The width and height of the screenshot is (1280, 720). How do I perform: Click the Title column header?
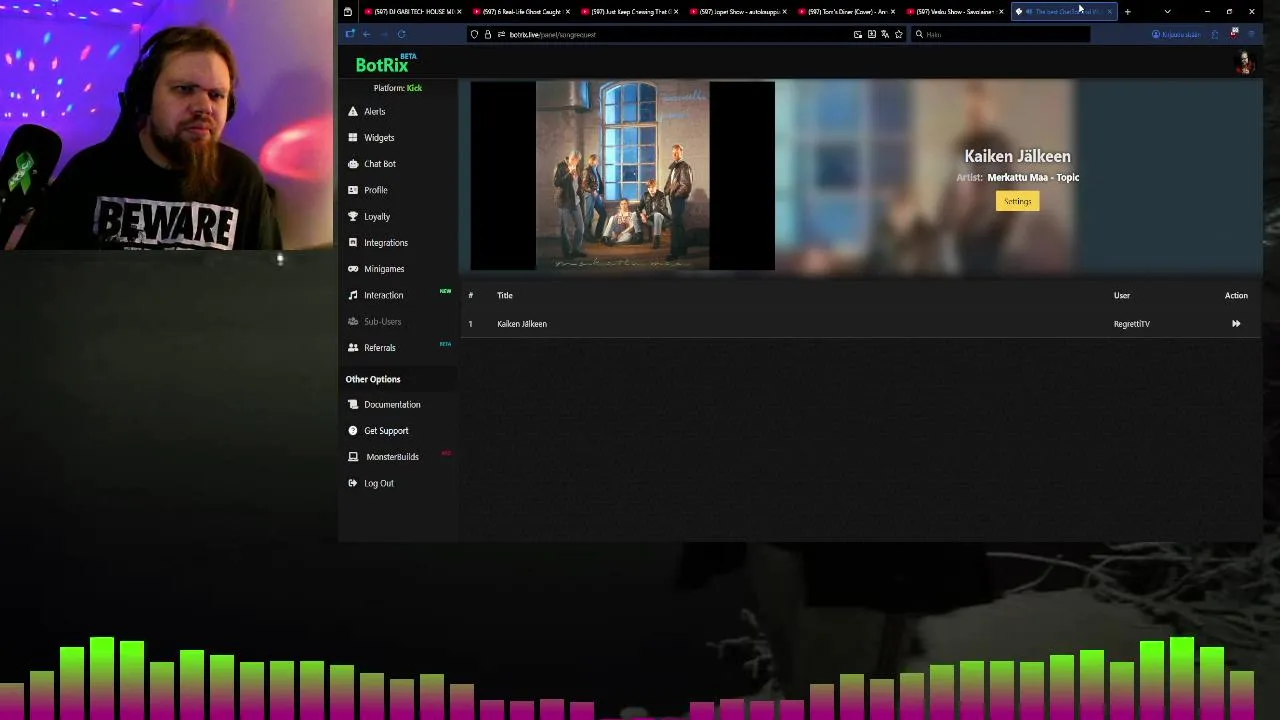pyautogui.click(x=505, y=295)
